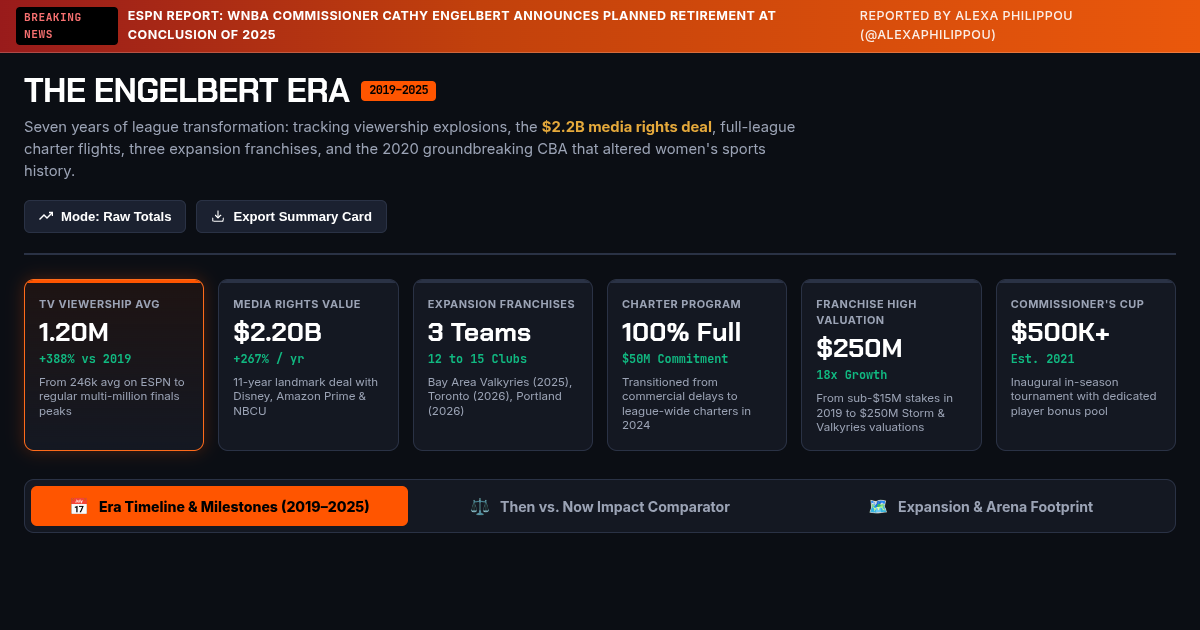Click the highlighted $2.2B media rights deal text
The width and height of the screenshot is (1200, 630).
[627, 127]
